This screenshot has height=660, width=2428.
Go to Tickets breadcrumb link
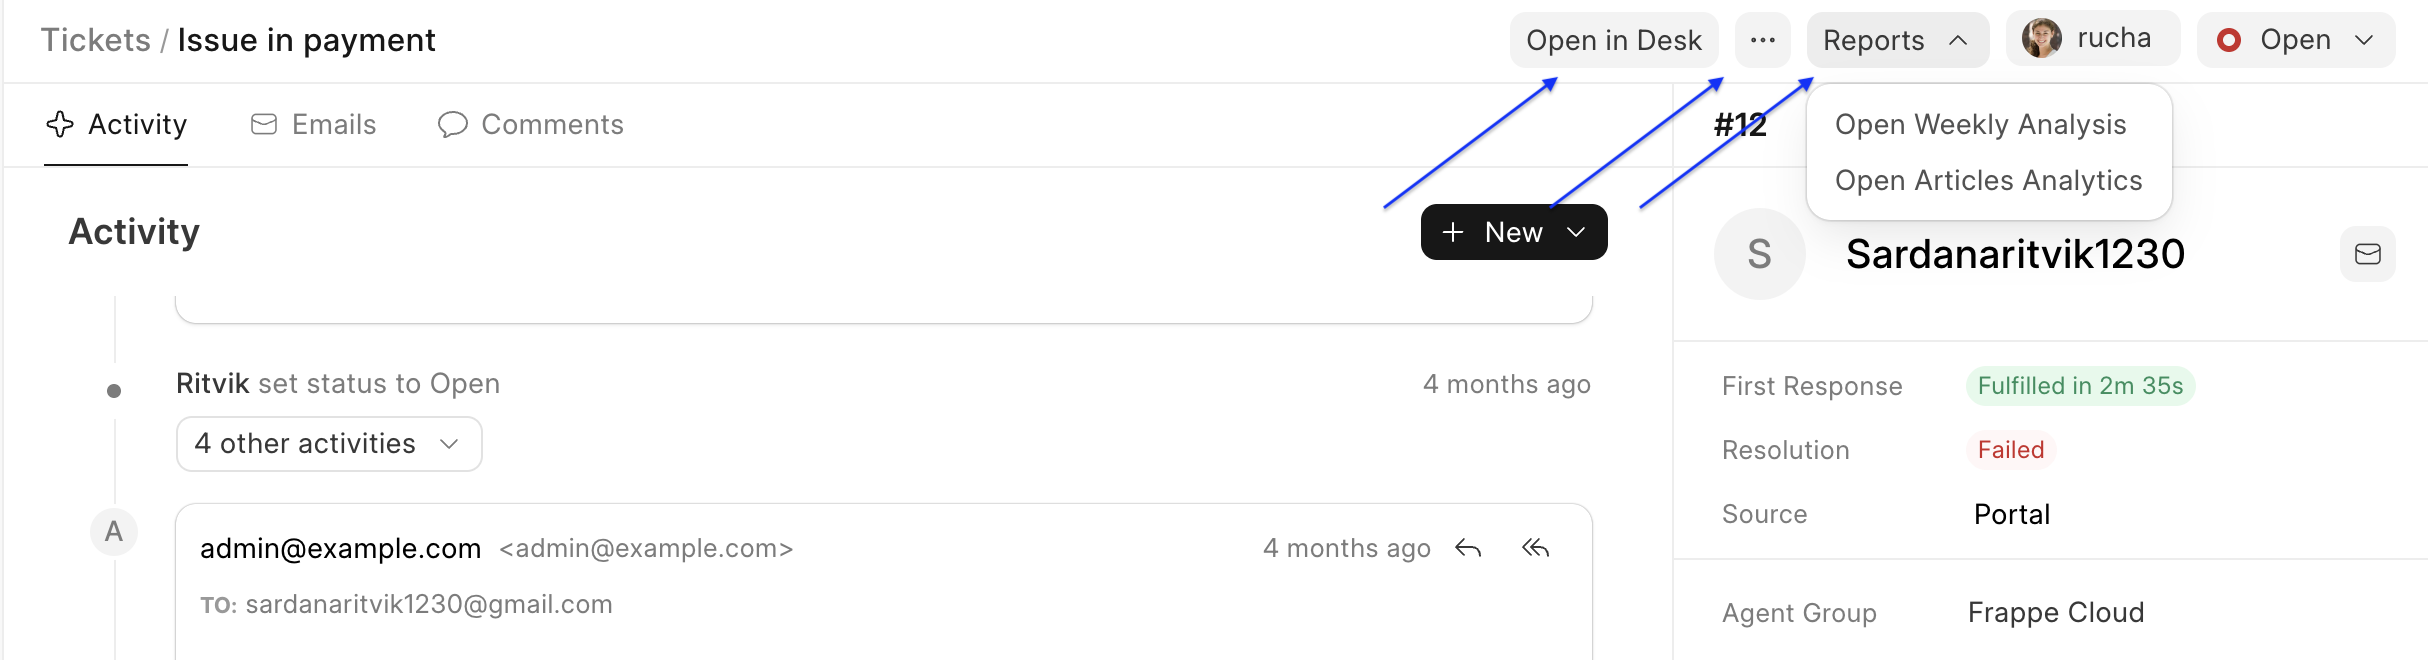click(x=95, y=40)
